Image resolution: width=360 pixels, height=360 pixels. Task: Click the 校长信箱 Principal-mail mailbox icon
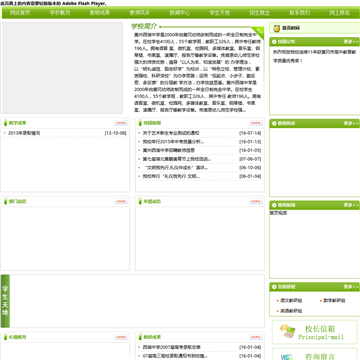pyautogui.click(x=288, y=332)
